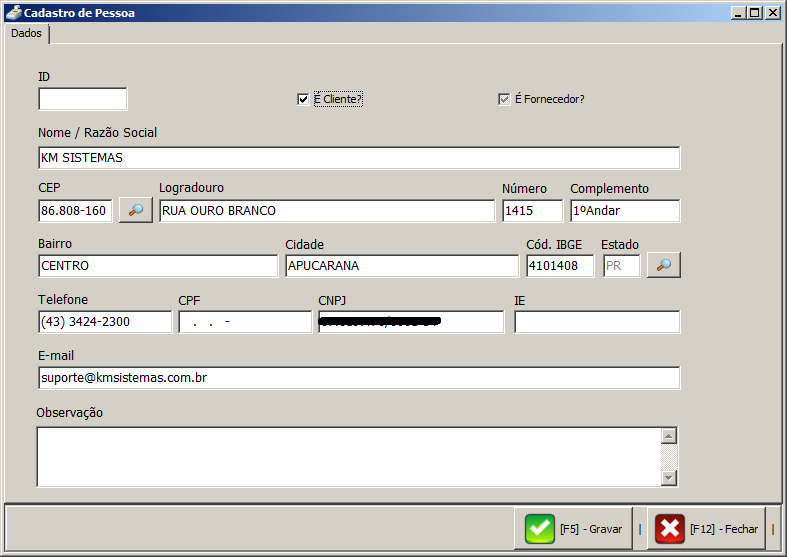Click the Observação scrollbar down arrow

coord(669,478)
